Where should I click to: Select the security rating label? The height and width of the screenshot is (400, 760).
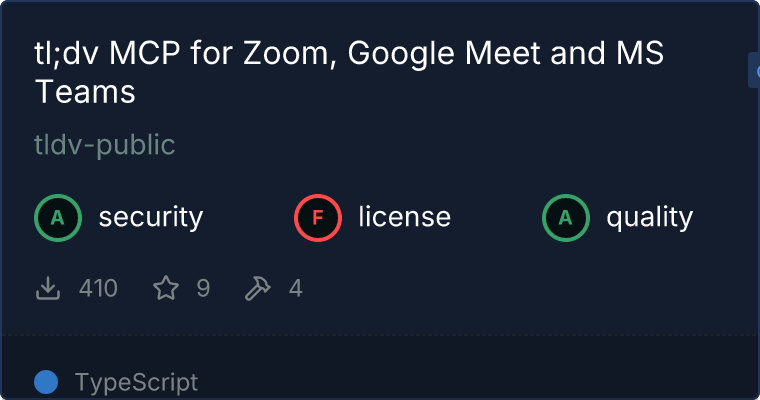151,217
